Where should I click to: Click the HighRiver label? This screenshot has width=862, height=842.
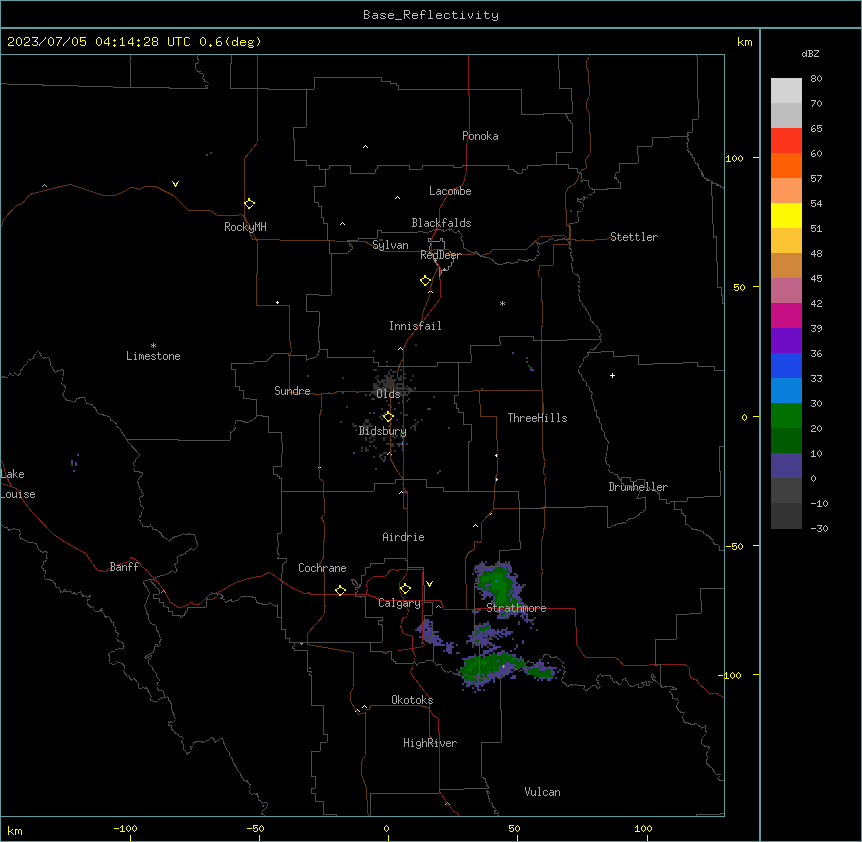pos(430,743)
